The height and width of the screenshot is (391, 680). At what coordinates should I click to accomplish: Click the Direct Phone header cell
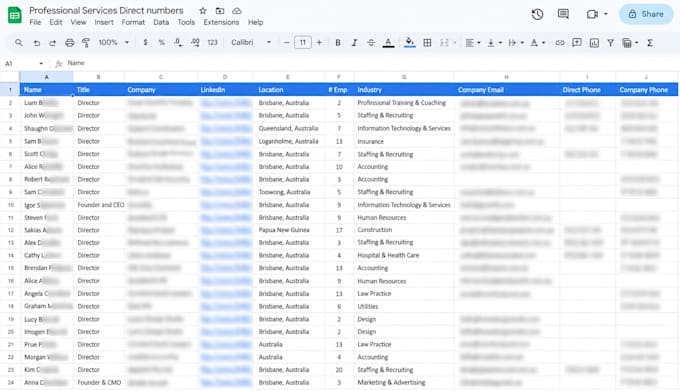pos(588,90)
